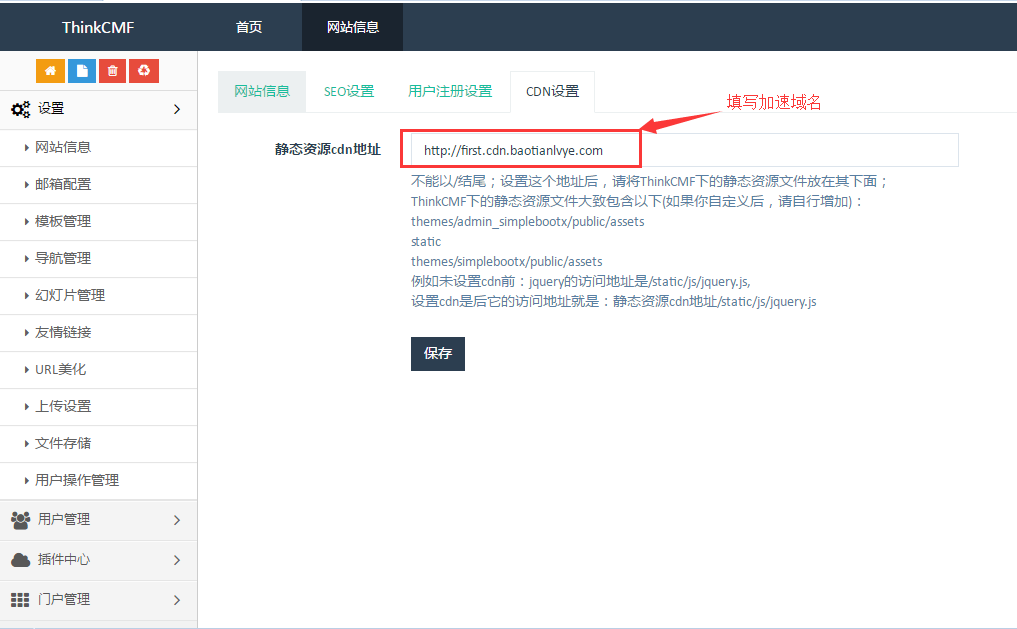Viewport: 1017px width, 629px height.
Task: Open the 首页 top navigation tab
Action: pyautogui.click(x=249, y=27)
